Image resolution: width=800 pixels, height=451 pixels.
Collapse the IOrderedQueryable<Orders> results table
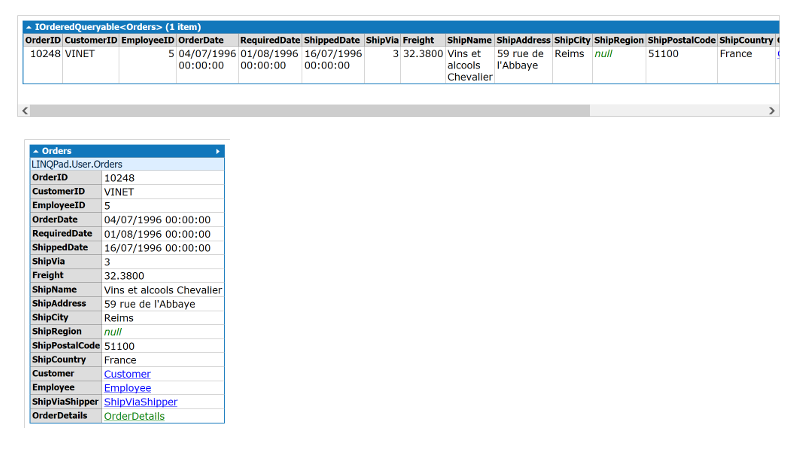tap(29, 26)
